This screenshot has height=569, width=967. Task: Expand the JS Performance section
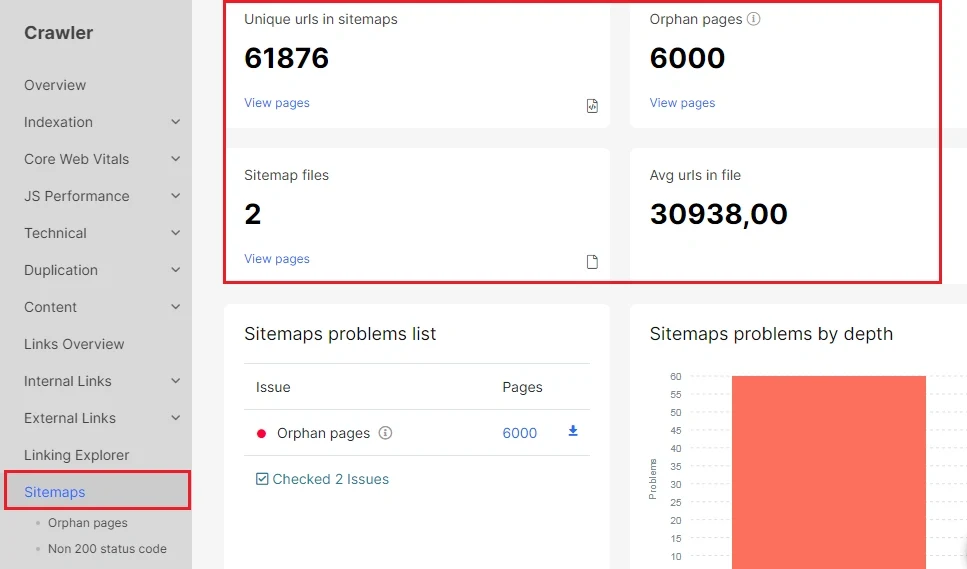coord(176,196)
